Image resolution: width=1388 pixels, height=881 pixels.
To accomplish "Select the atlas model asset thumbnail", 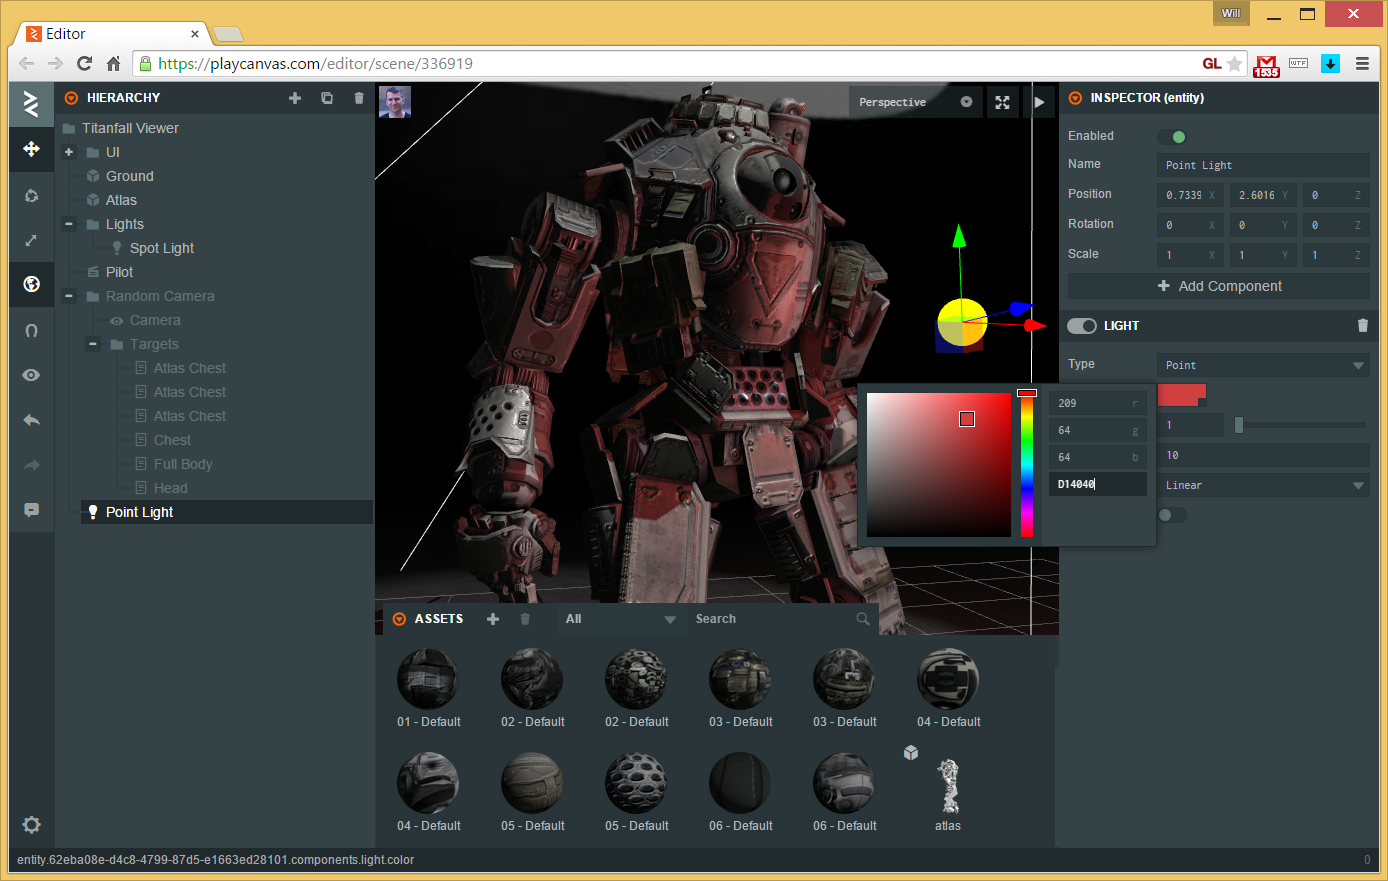I will click(x=948, y=786).
